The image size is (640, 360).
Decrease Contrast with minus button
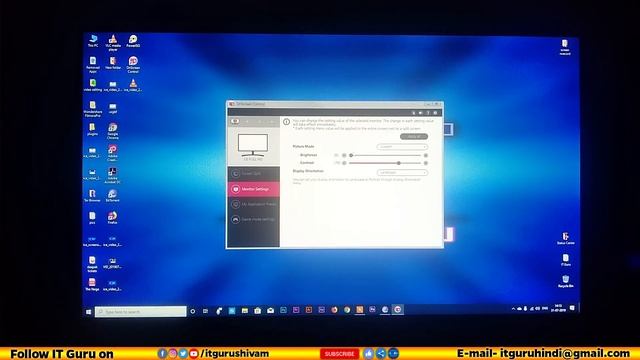click(x=344, y=163)
